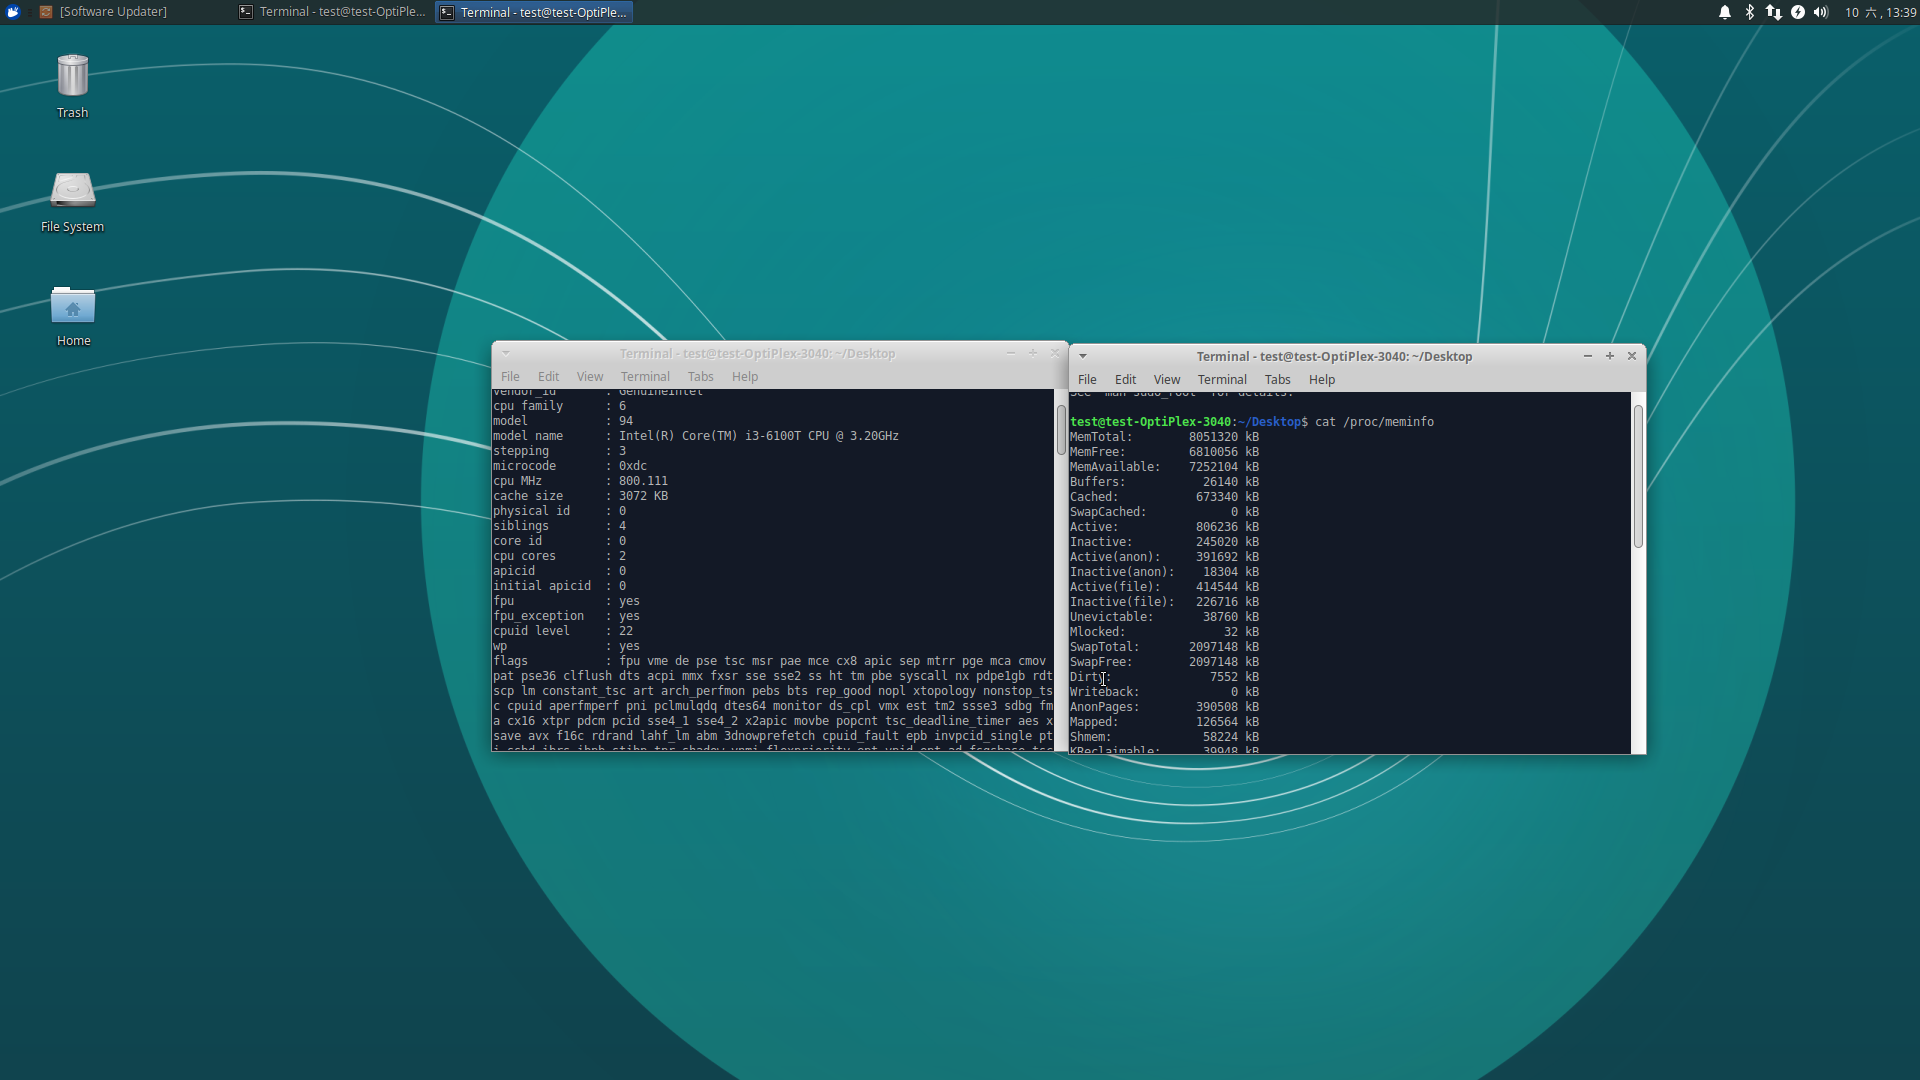The height and width of the screenshot is (1080, 1920).
Task: Click the cpuinfo terminal scrollbar handle
Action: coord(1061,430)
